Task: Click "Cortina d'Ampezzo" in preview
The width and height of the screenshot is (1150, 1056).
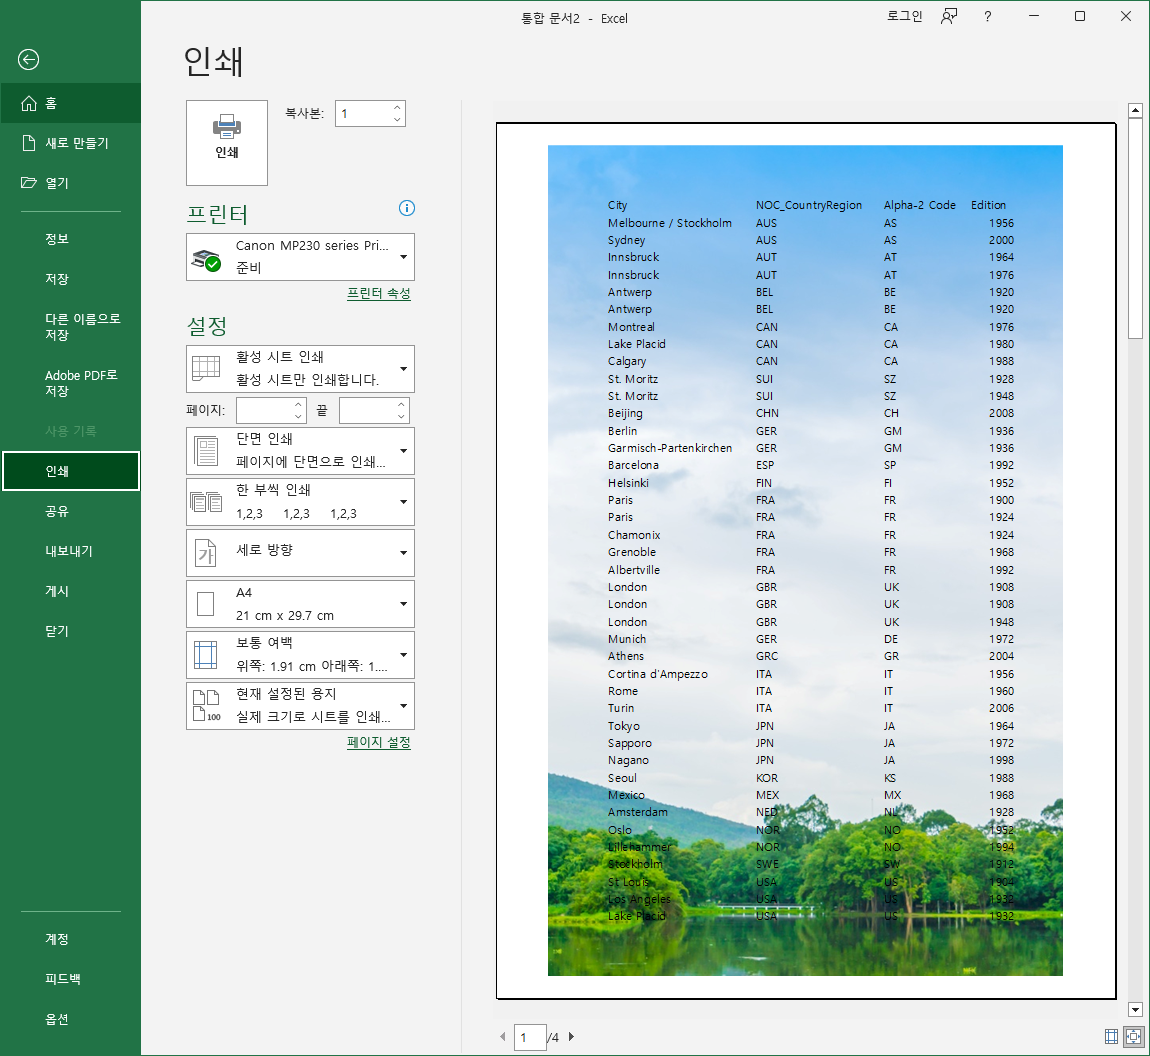Action: coord(657,674)
